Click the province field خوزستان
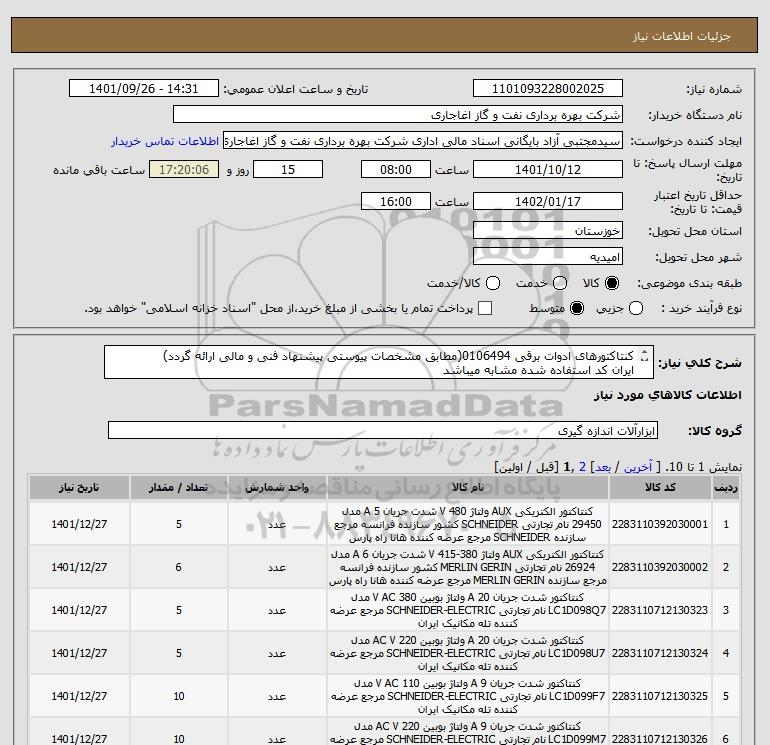This screenshot has width=770, height=745. point(548,230)
